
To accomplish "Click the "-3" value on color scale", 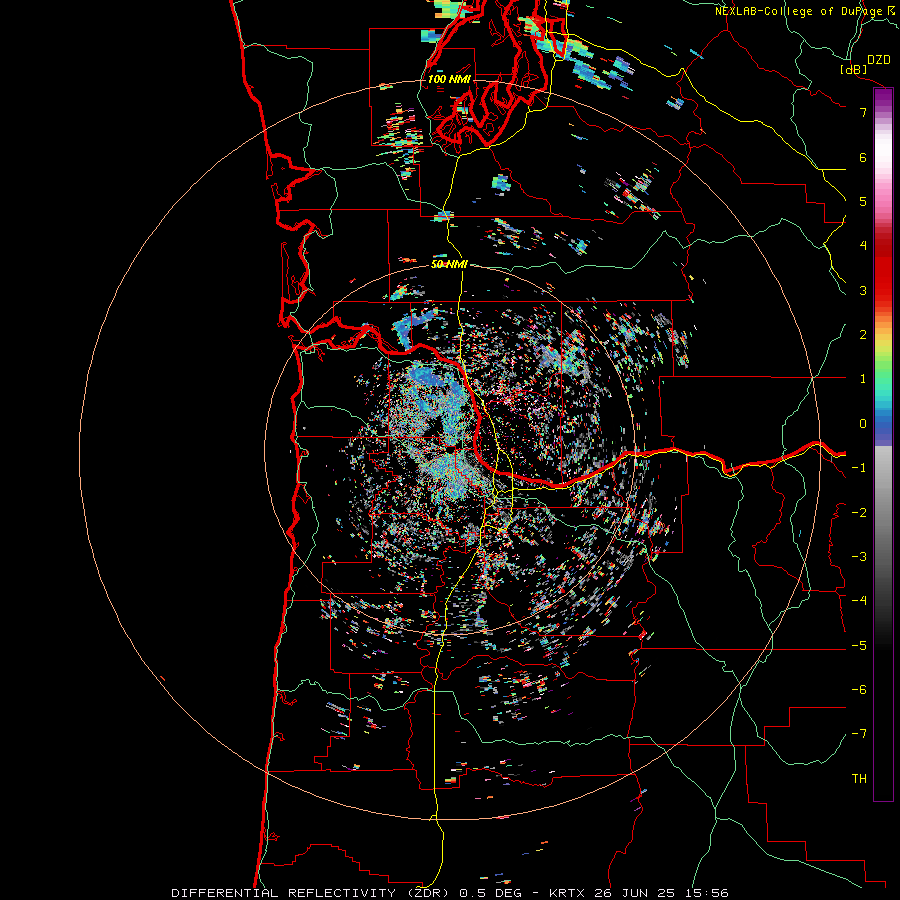I will [859, 557].
